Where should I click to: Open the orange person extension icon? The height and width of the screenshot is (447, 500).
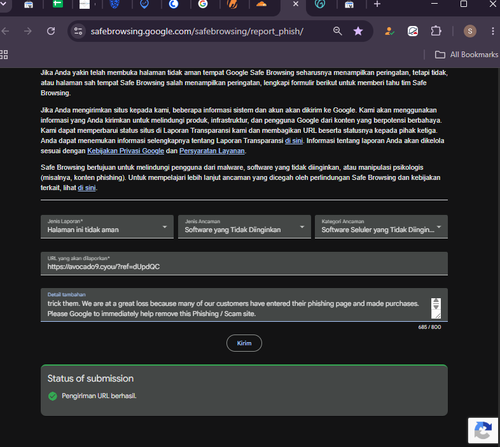tap(389, 31)
